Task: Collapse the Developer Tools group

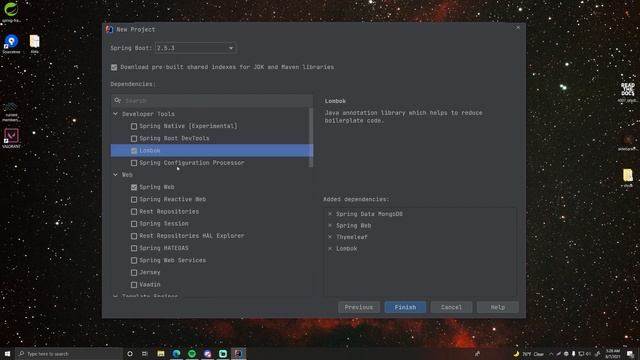Action: (116, 114)
